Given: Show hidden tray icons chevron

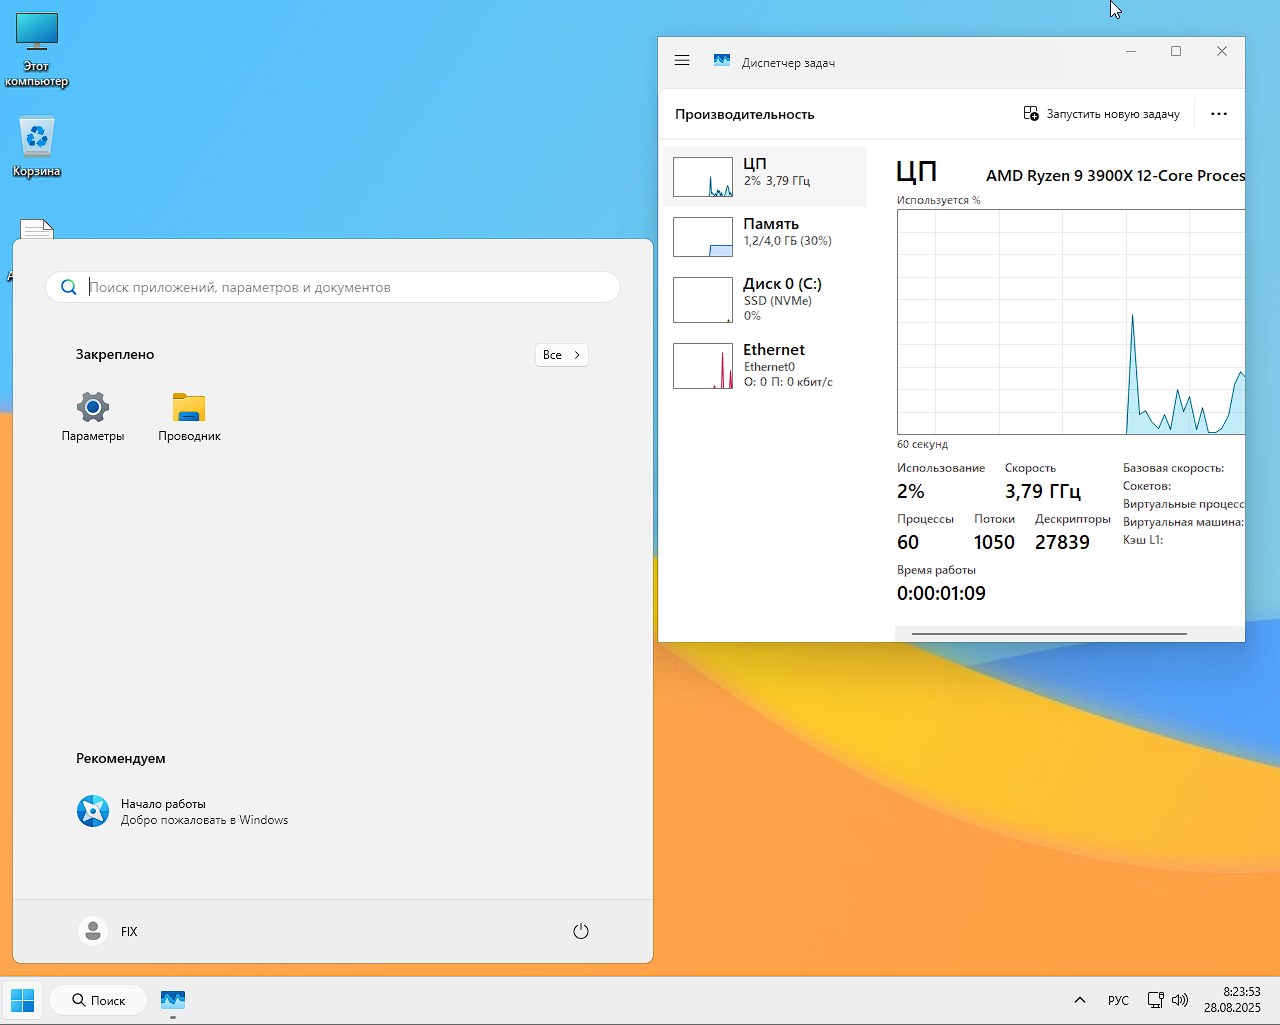Looking at the screenshot, I should tap(1080, 1000).
